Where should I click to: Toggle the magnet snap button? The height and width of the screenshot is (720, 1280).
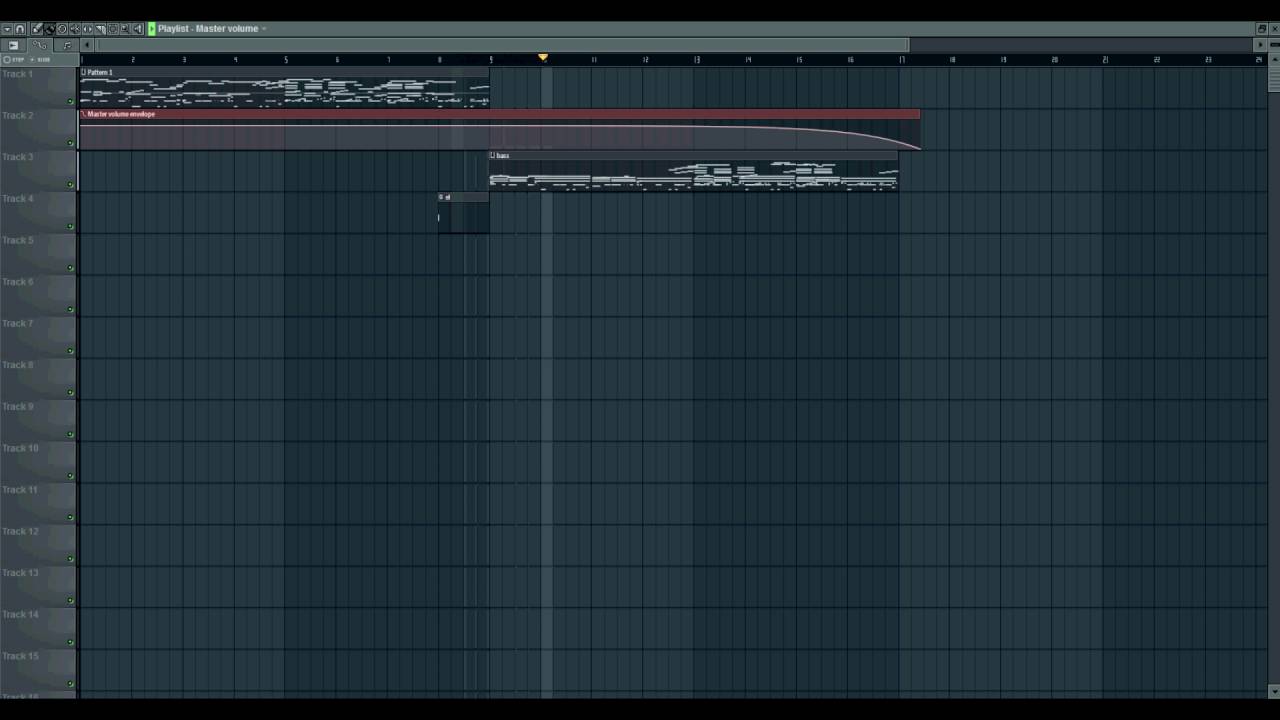(x=20, y=29)
